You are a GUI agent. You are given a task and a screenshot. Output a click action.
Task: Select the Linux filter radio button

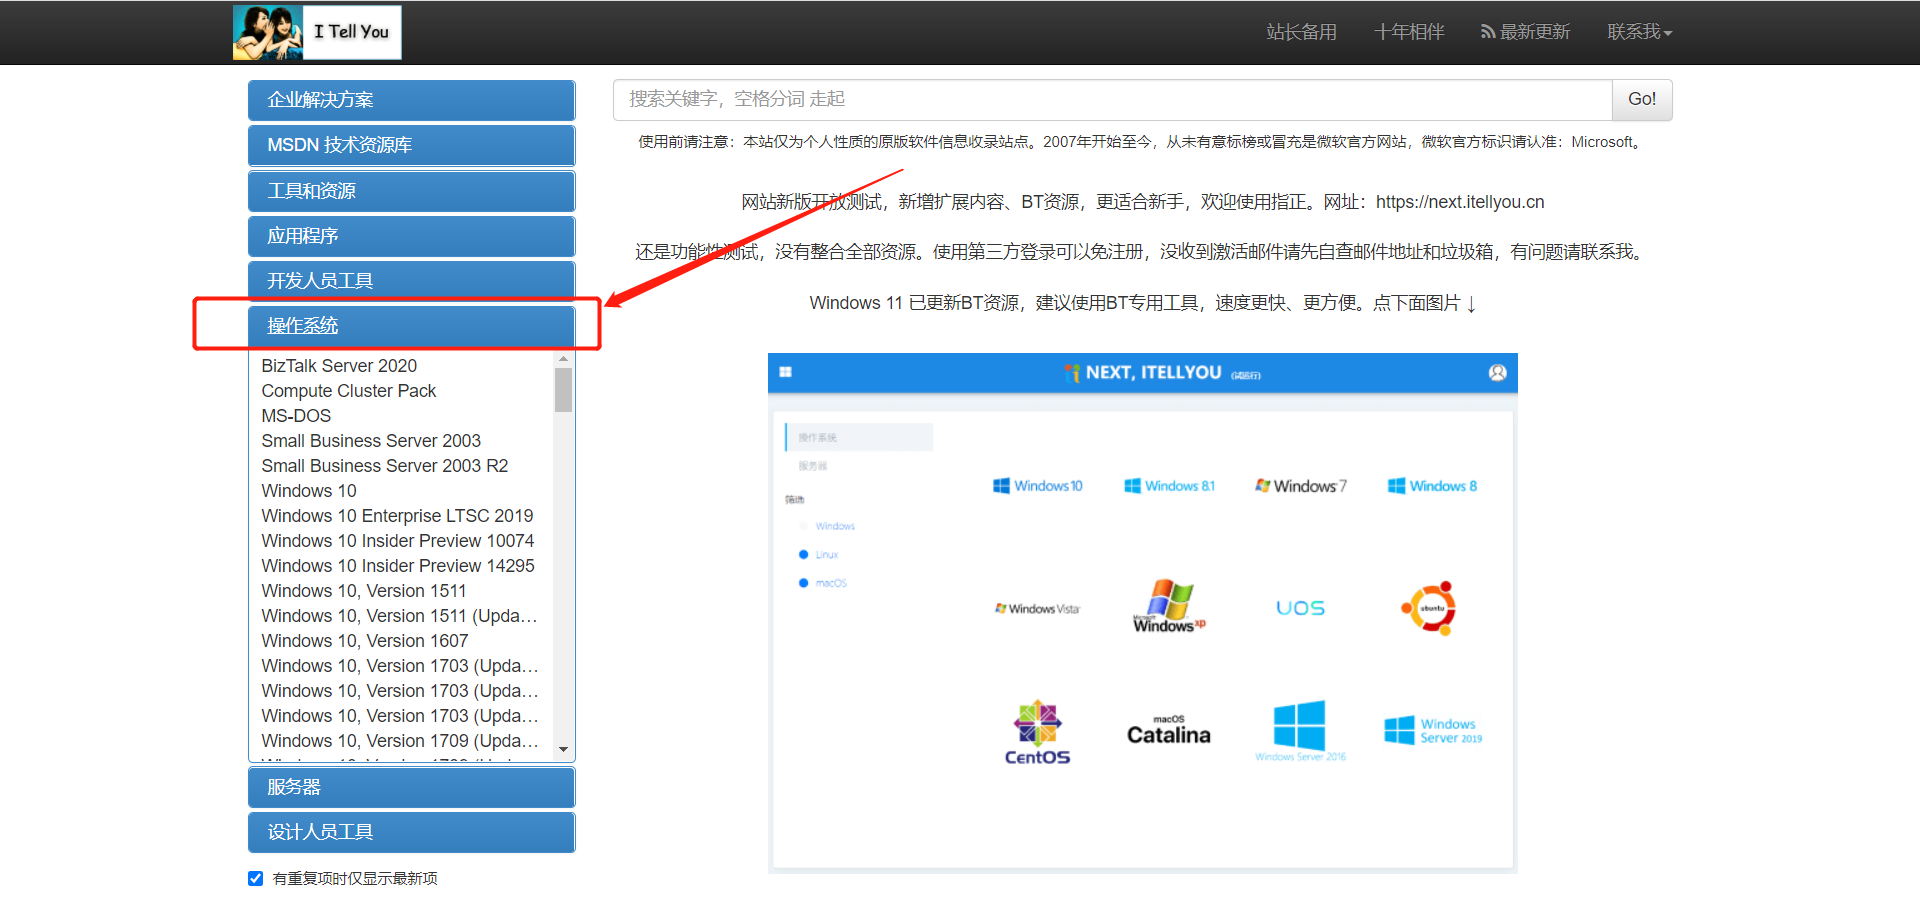pos(803,554)
